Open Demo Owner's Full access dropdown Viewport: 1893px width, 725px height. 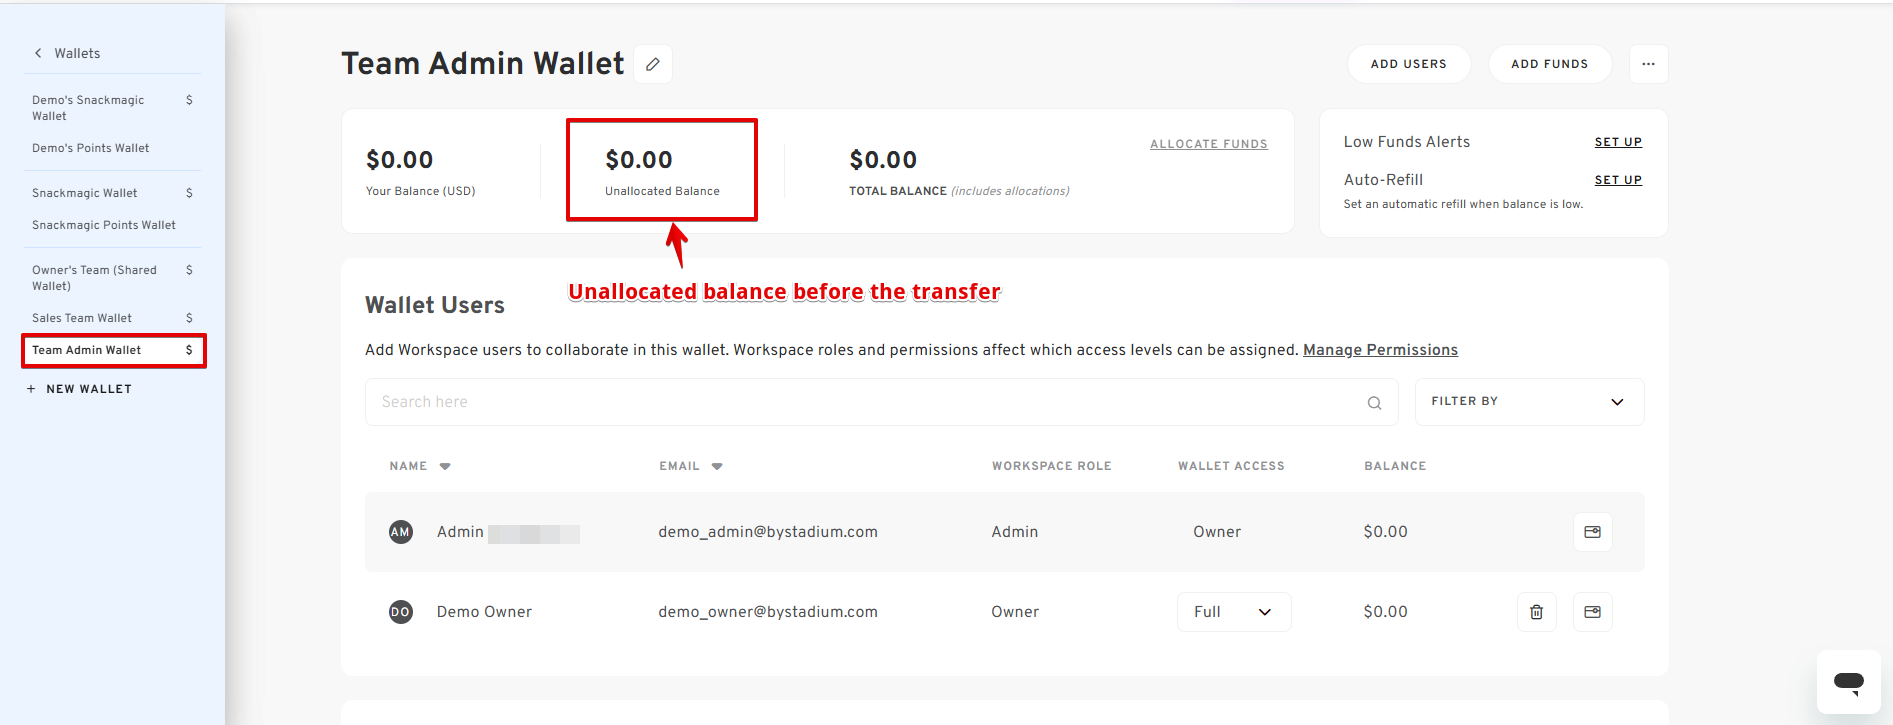[1233, 612]
